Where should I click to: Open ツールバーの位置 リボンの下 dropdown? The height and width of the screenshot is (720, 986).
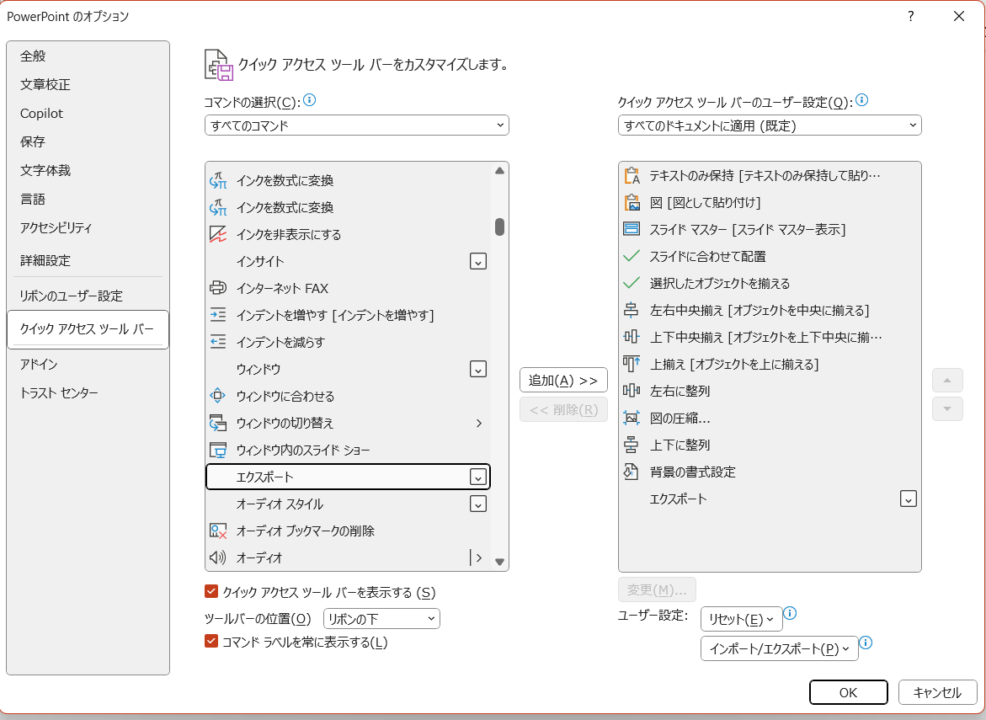(x=382, y=619)
